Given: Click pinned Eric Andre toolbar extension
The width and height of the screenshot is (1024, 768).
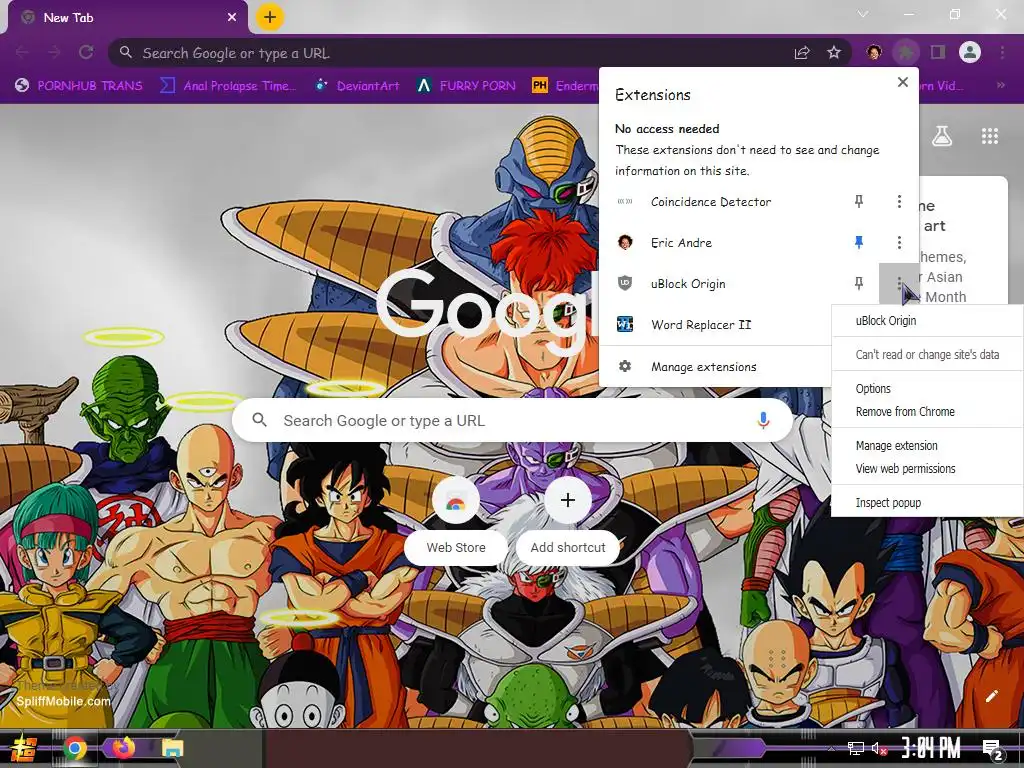Looking at the screenshot, I should pos(874,52).
